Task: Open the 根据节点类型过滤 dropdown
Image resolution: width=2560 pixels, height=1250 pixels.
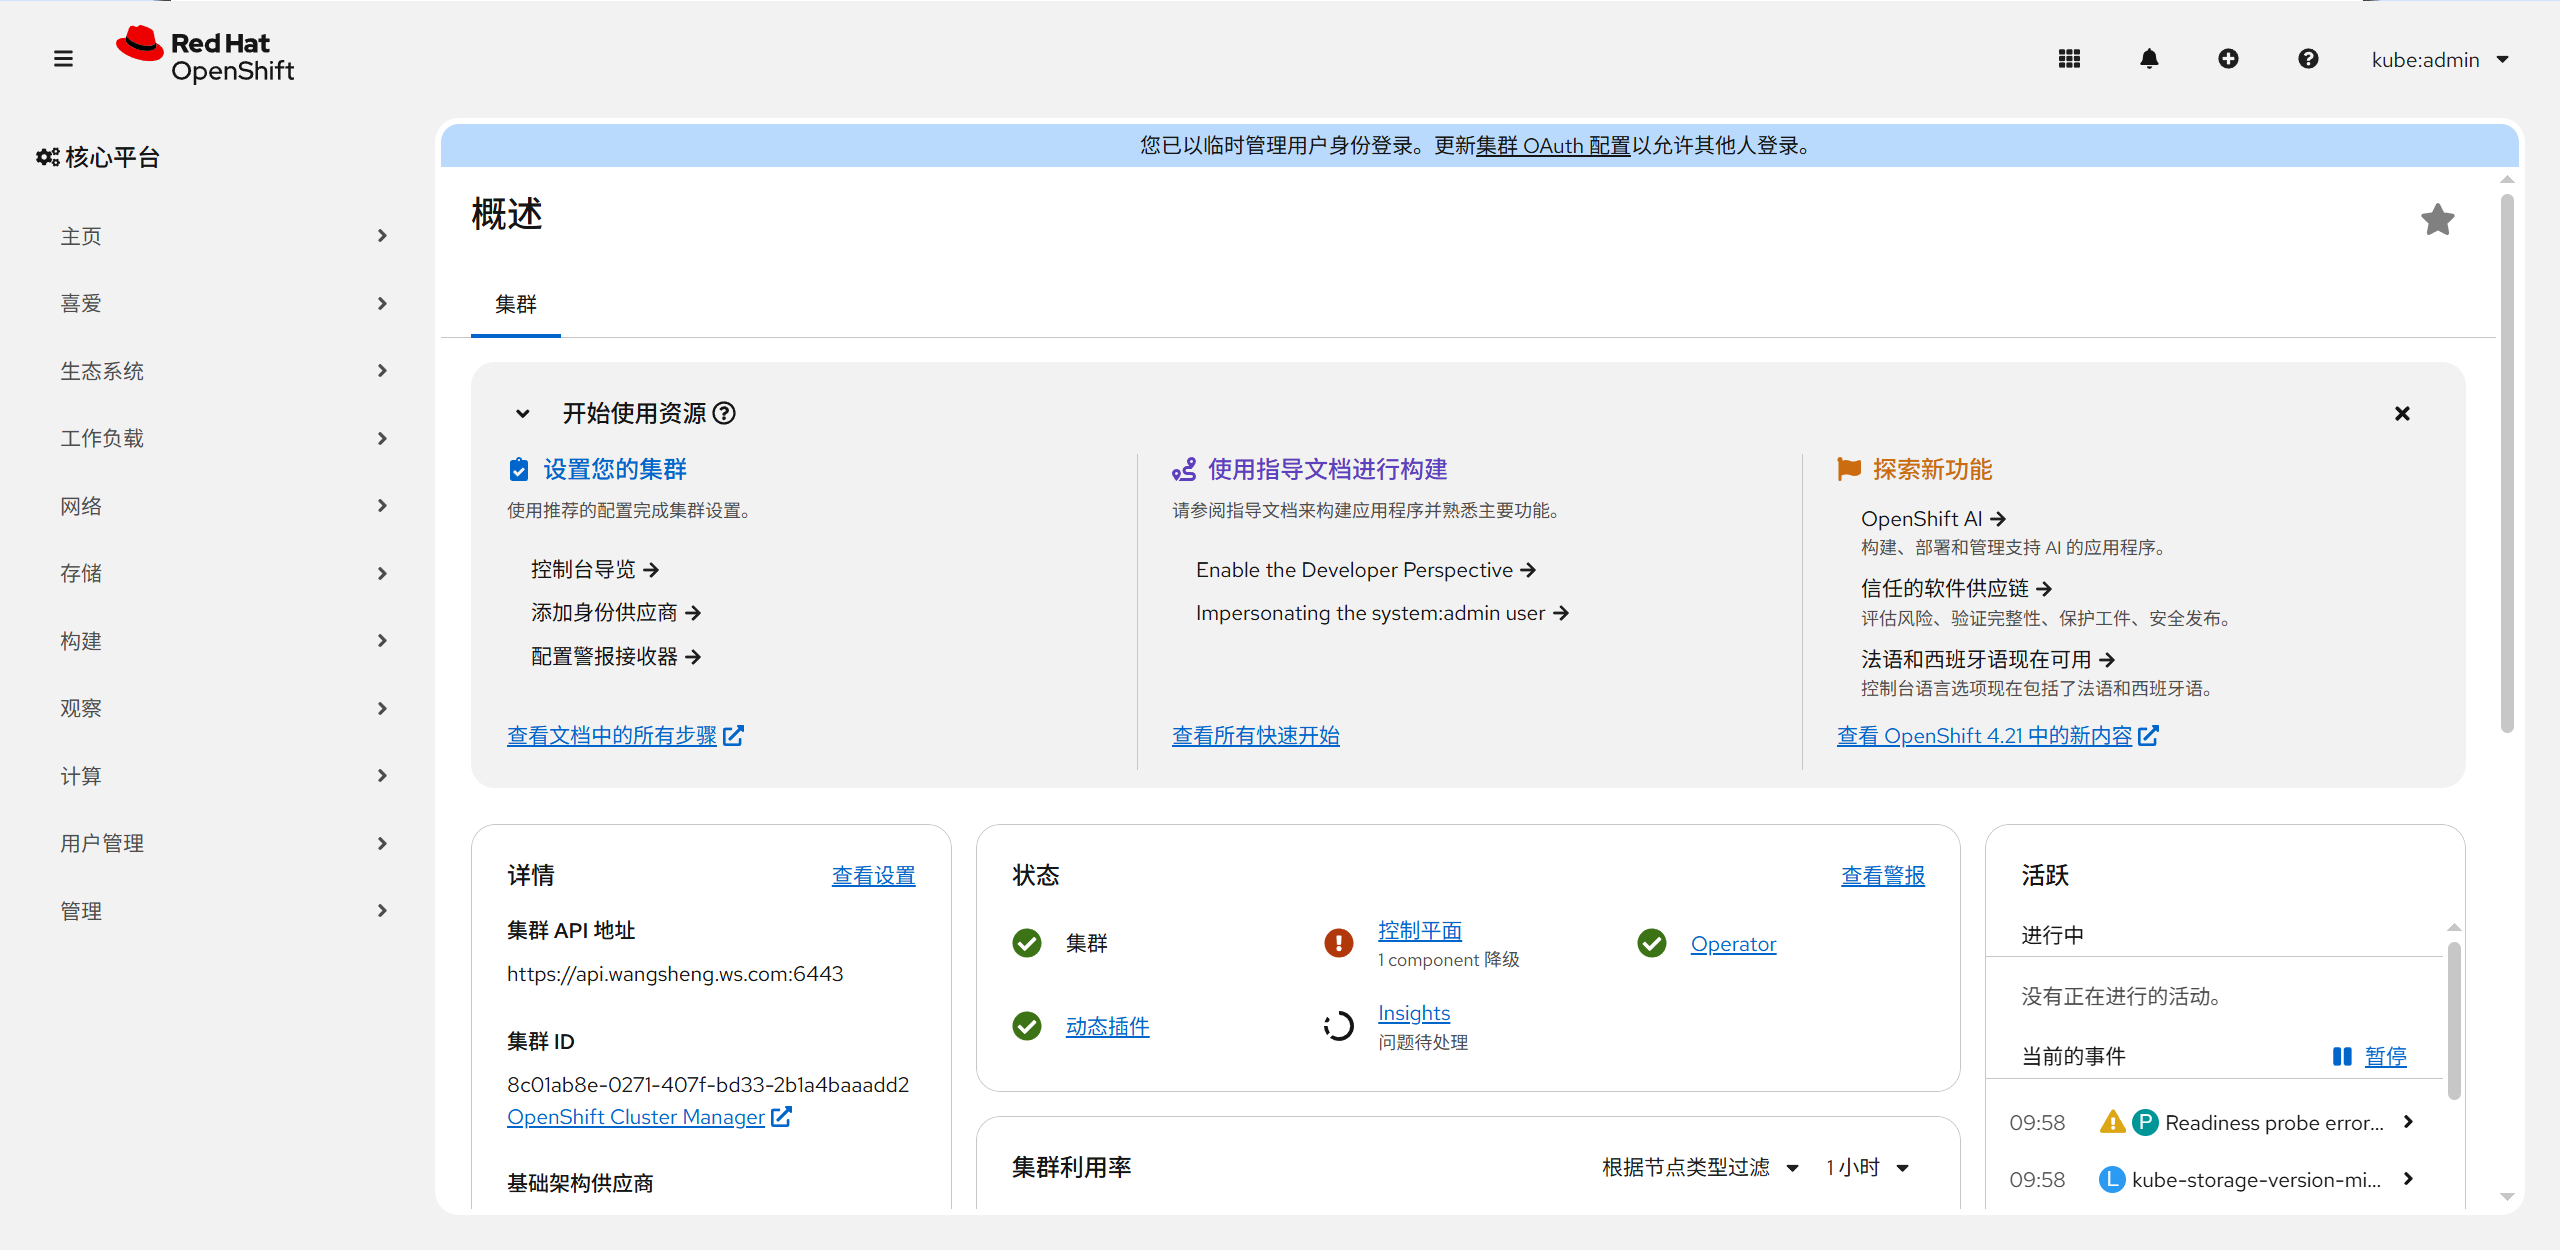Action: (x=1700, y=1167)
